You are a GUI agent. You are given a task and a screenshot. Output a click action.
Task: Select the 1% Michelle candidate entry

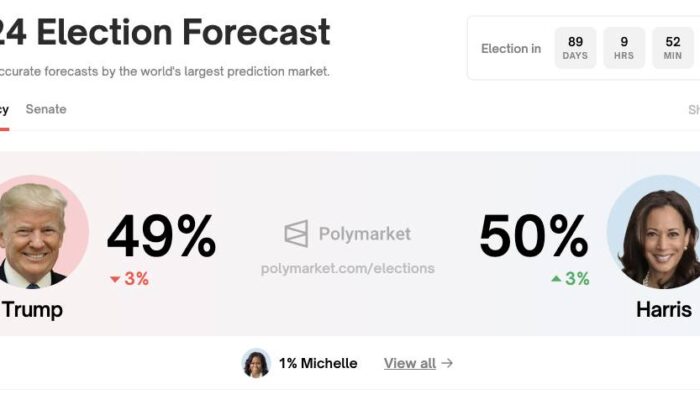point(300,363)
